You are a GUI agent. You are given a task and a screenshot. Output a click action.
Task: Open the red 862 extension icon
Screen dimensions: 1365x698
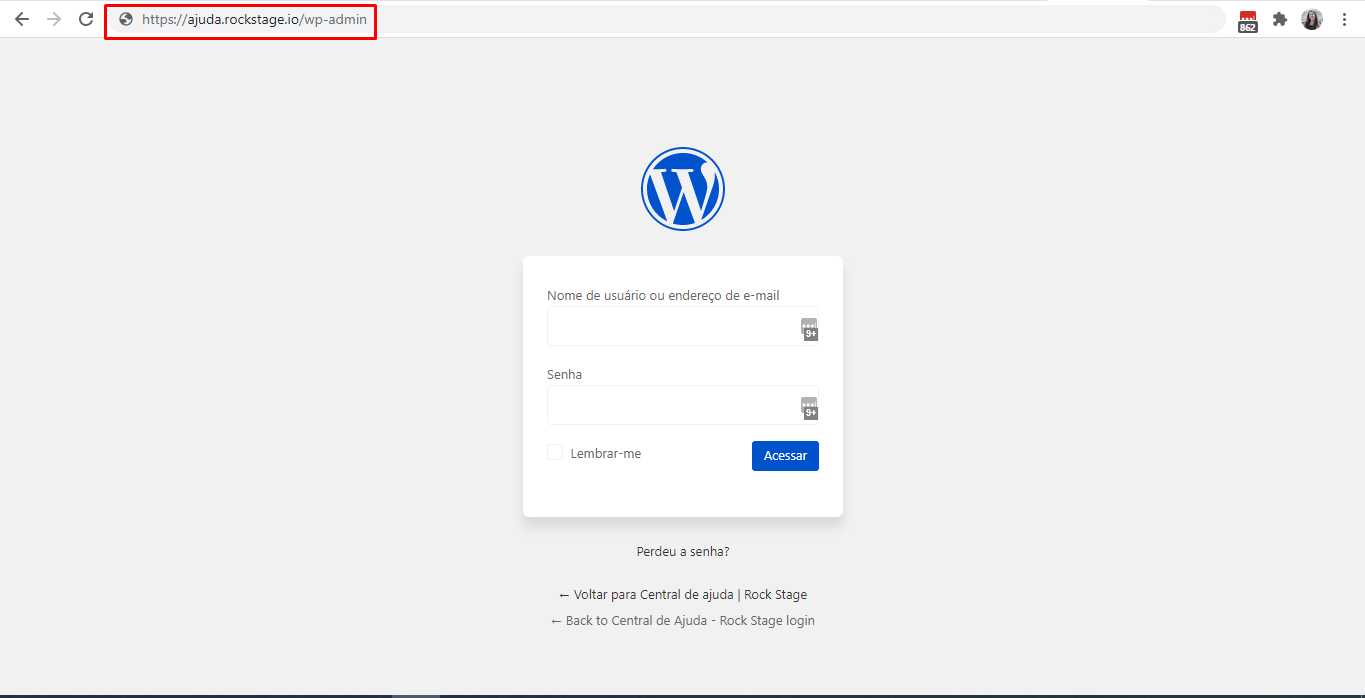coord(1248,20)
